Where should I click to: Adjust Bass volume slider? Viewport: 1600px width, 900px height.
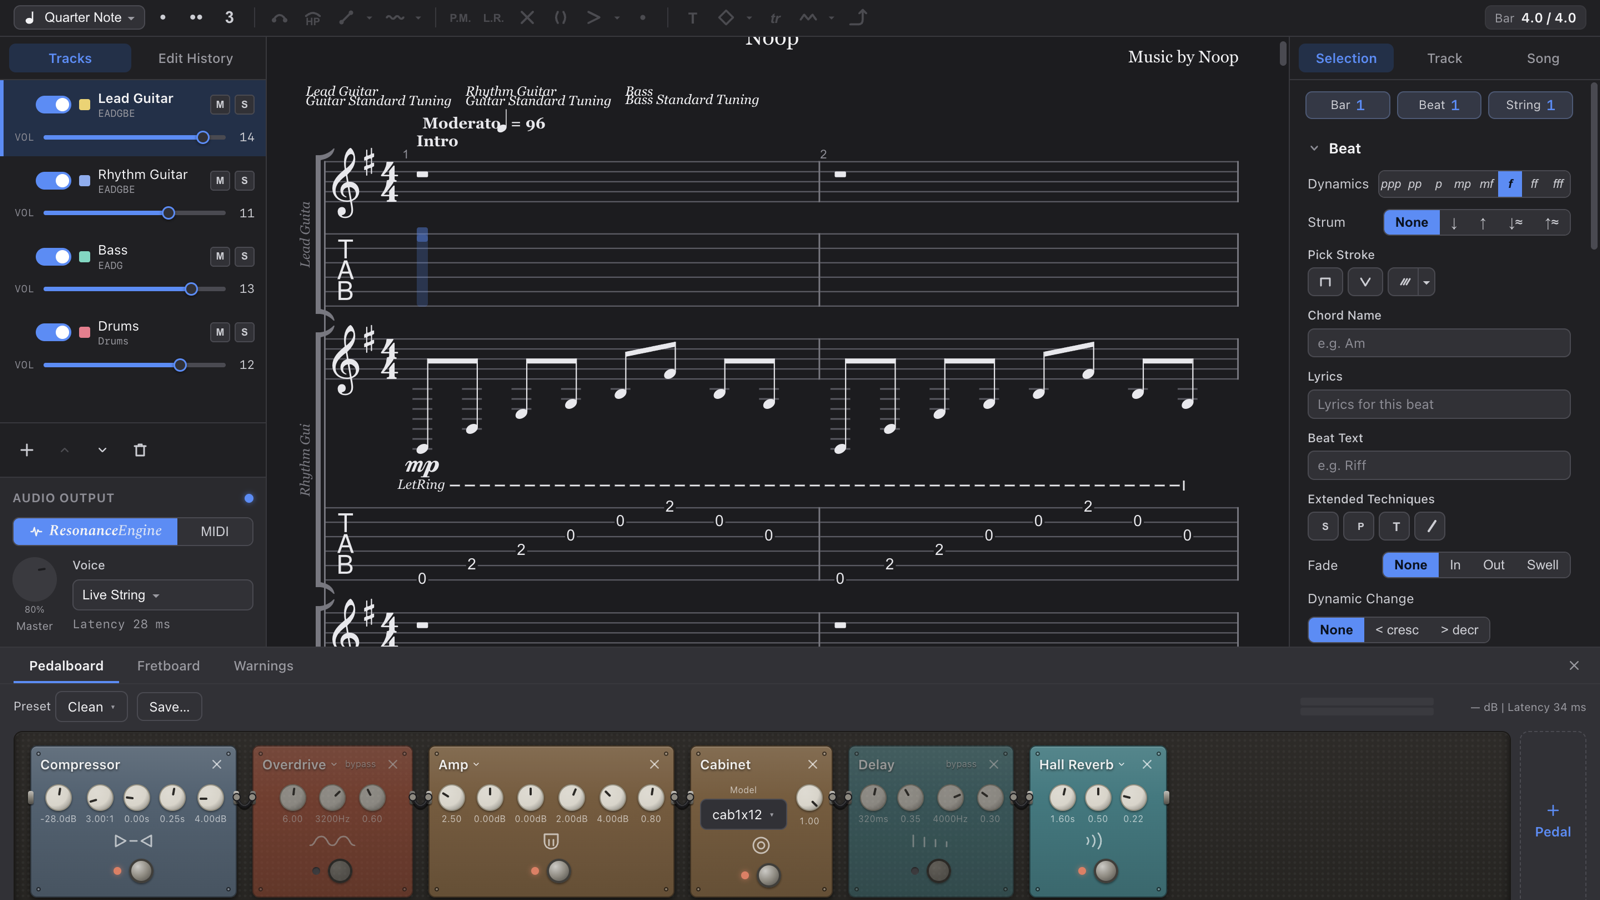135,289
